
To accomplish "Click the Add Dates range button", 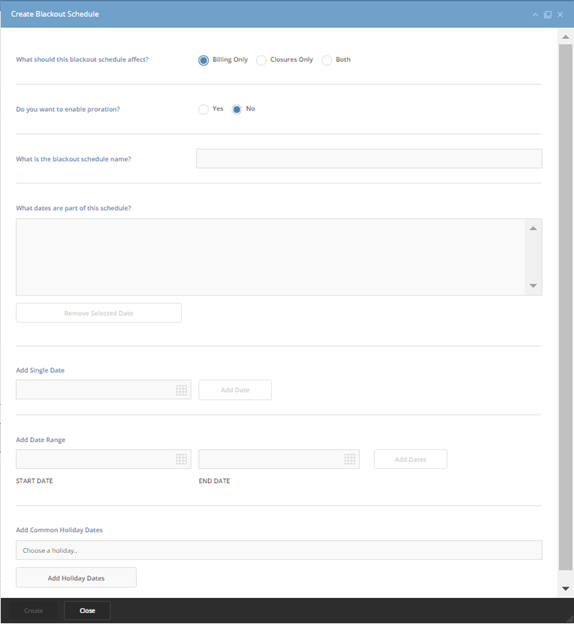I will point(410,459).
